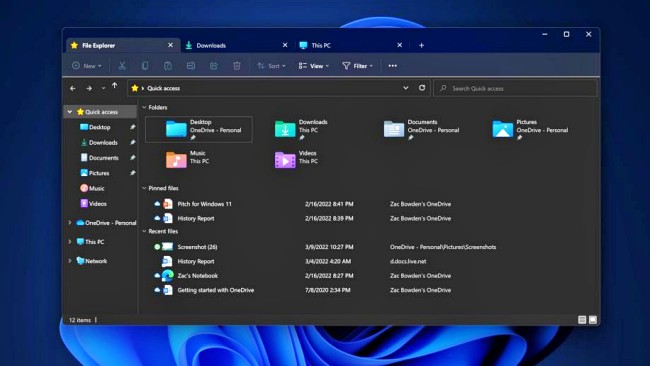
Task: Go forward with the right arrow
Action: pyautogui.click(x=89, y=88)
